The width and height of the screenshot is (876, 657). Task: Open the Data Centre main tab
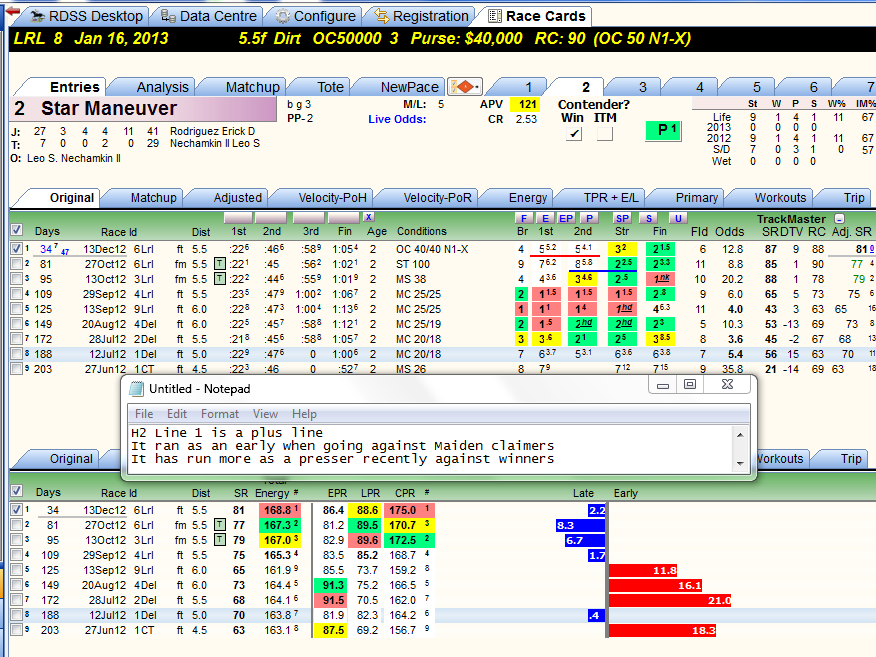pos(218,16)
